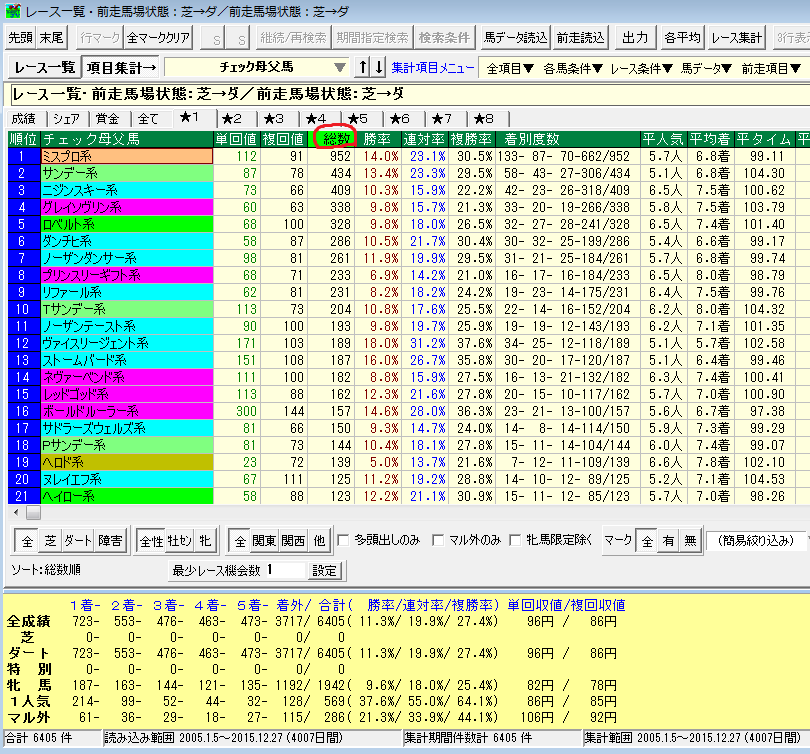The width and height of the screenshot is (810, 754).
Task: Open the ★1 star tab
Action: (x=189, y=118)
